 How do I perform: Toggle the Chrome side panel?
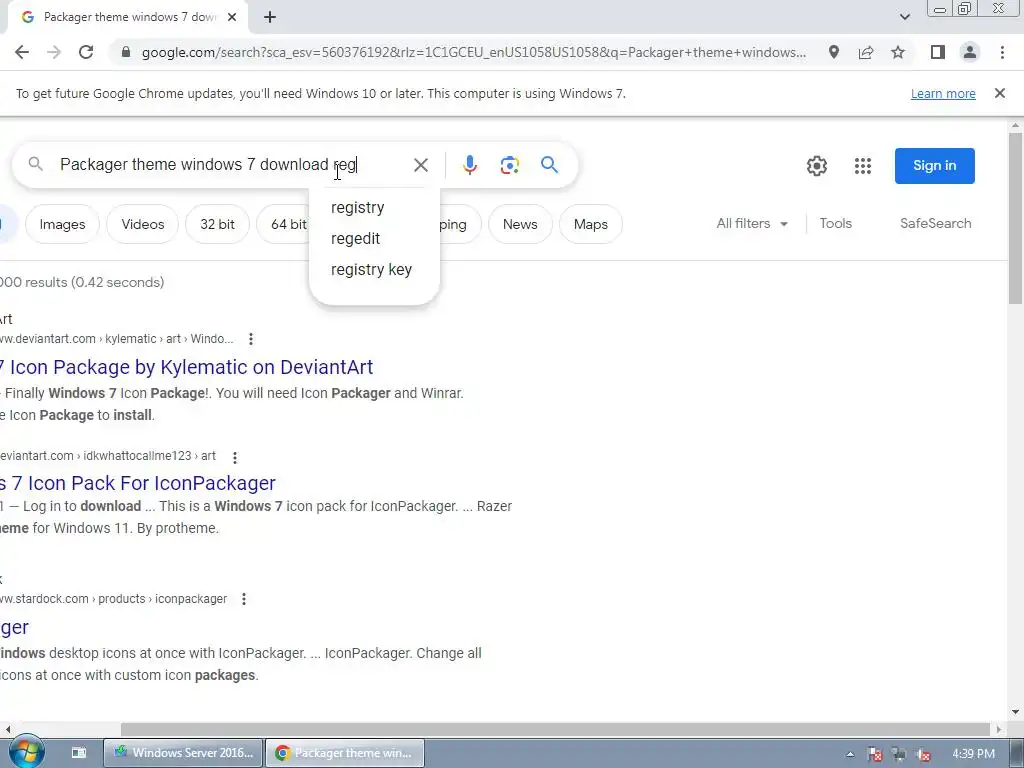pyautogui.click(x=938, y=52)
